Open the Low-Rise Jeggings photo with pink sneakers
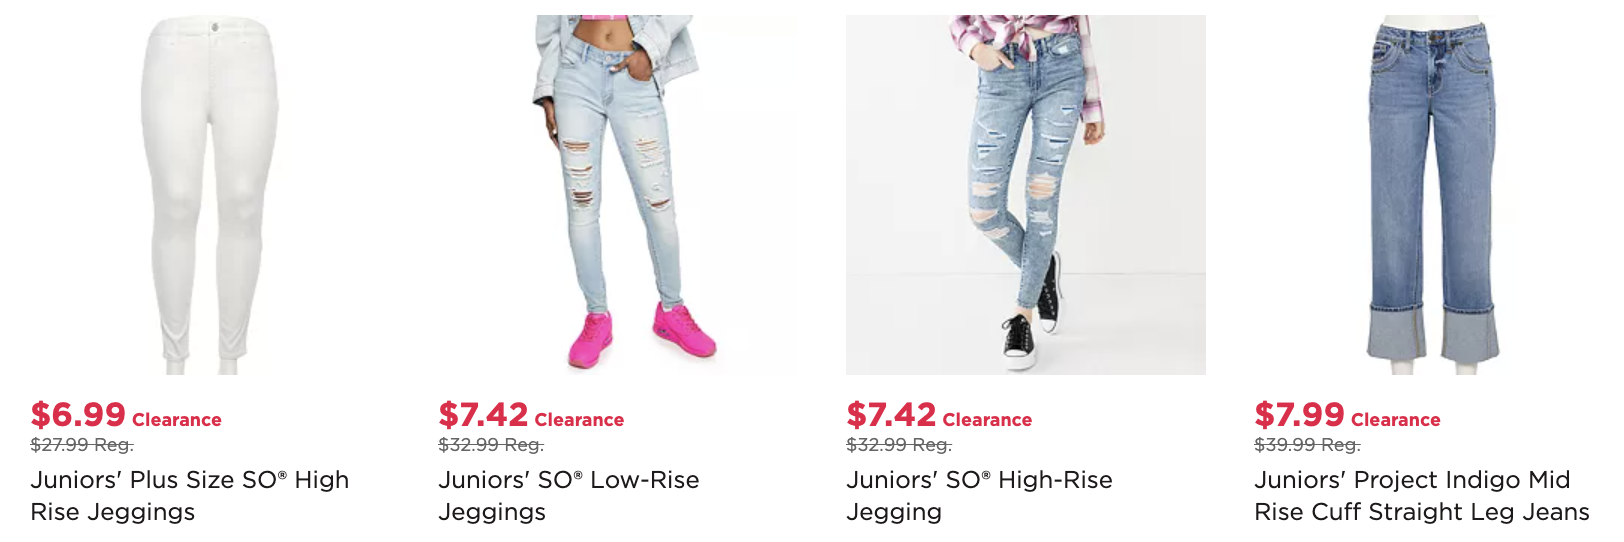1624x542 pixels. (x=618, y=195)
